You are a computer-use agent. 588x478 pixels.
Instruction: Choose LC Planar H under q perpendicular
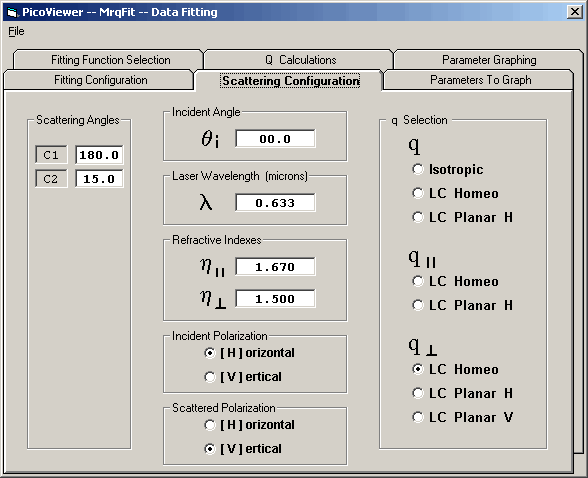(462, 393)
